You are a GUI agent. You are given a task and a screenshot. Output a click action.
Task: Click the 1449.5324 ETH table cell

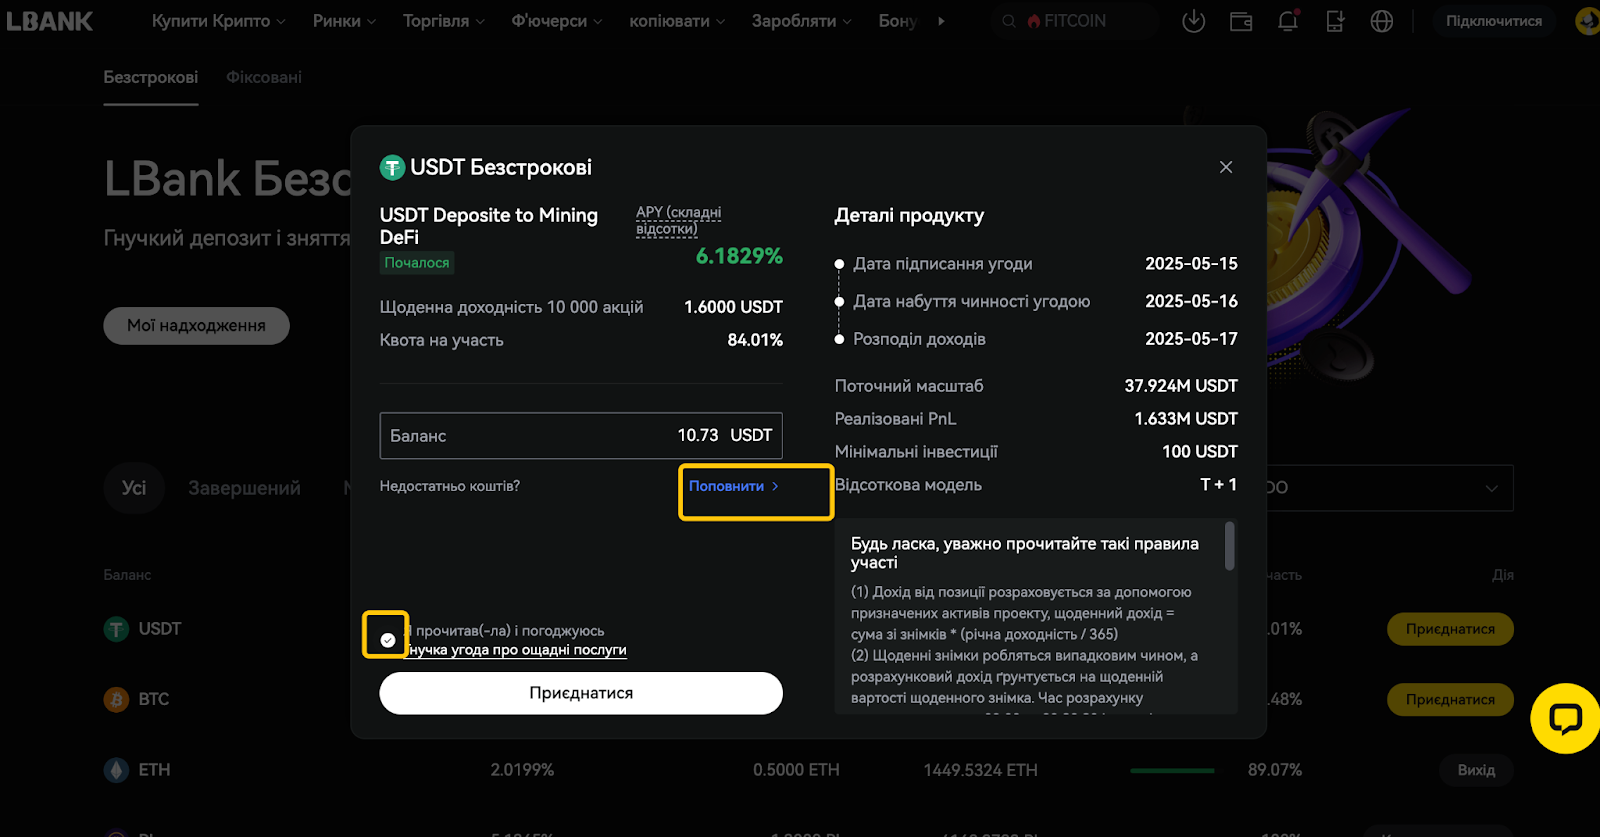[x=980, y=770]
